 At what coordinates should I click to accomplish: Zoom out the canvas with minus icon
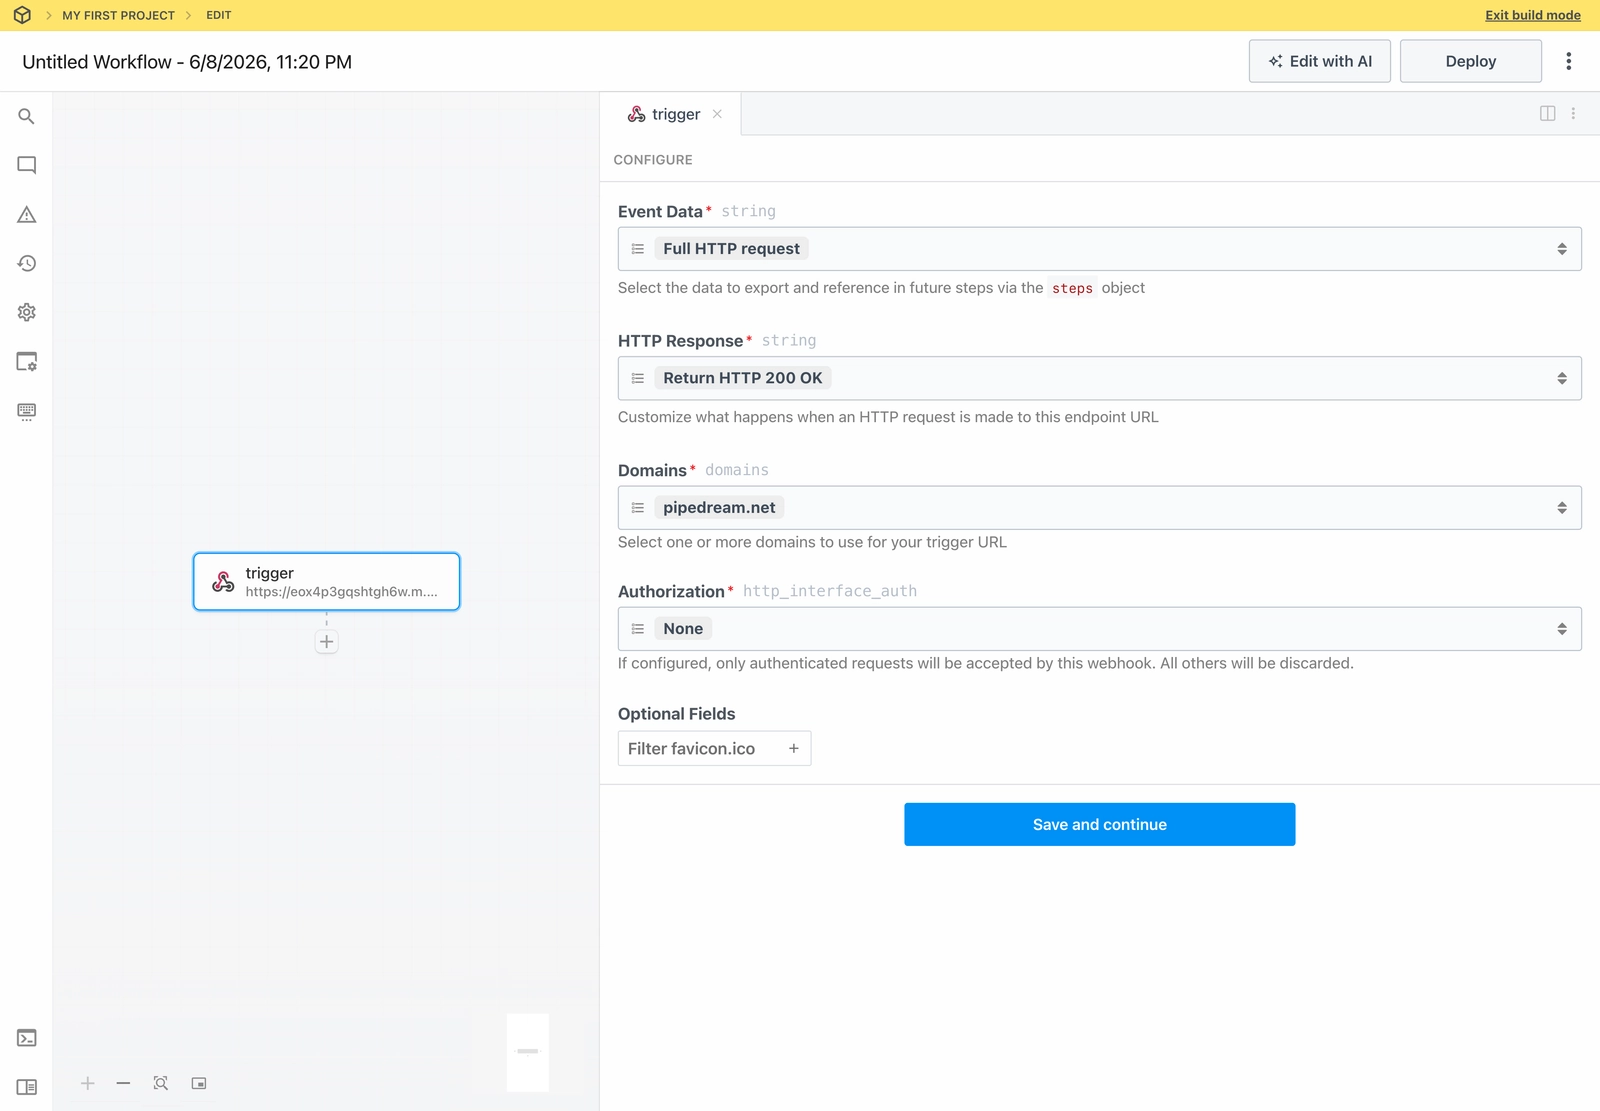(123, 1083)
